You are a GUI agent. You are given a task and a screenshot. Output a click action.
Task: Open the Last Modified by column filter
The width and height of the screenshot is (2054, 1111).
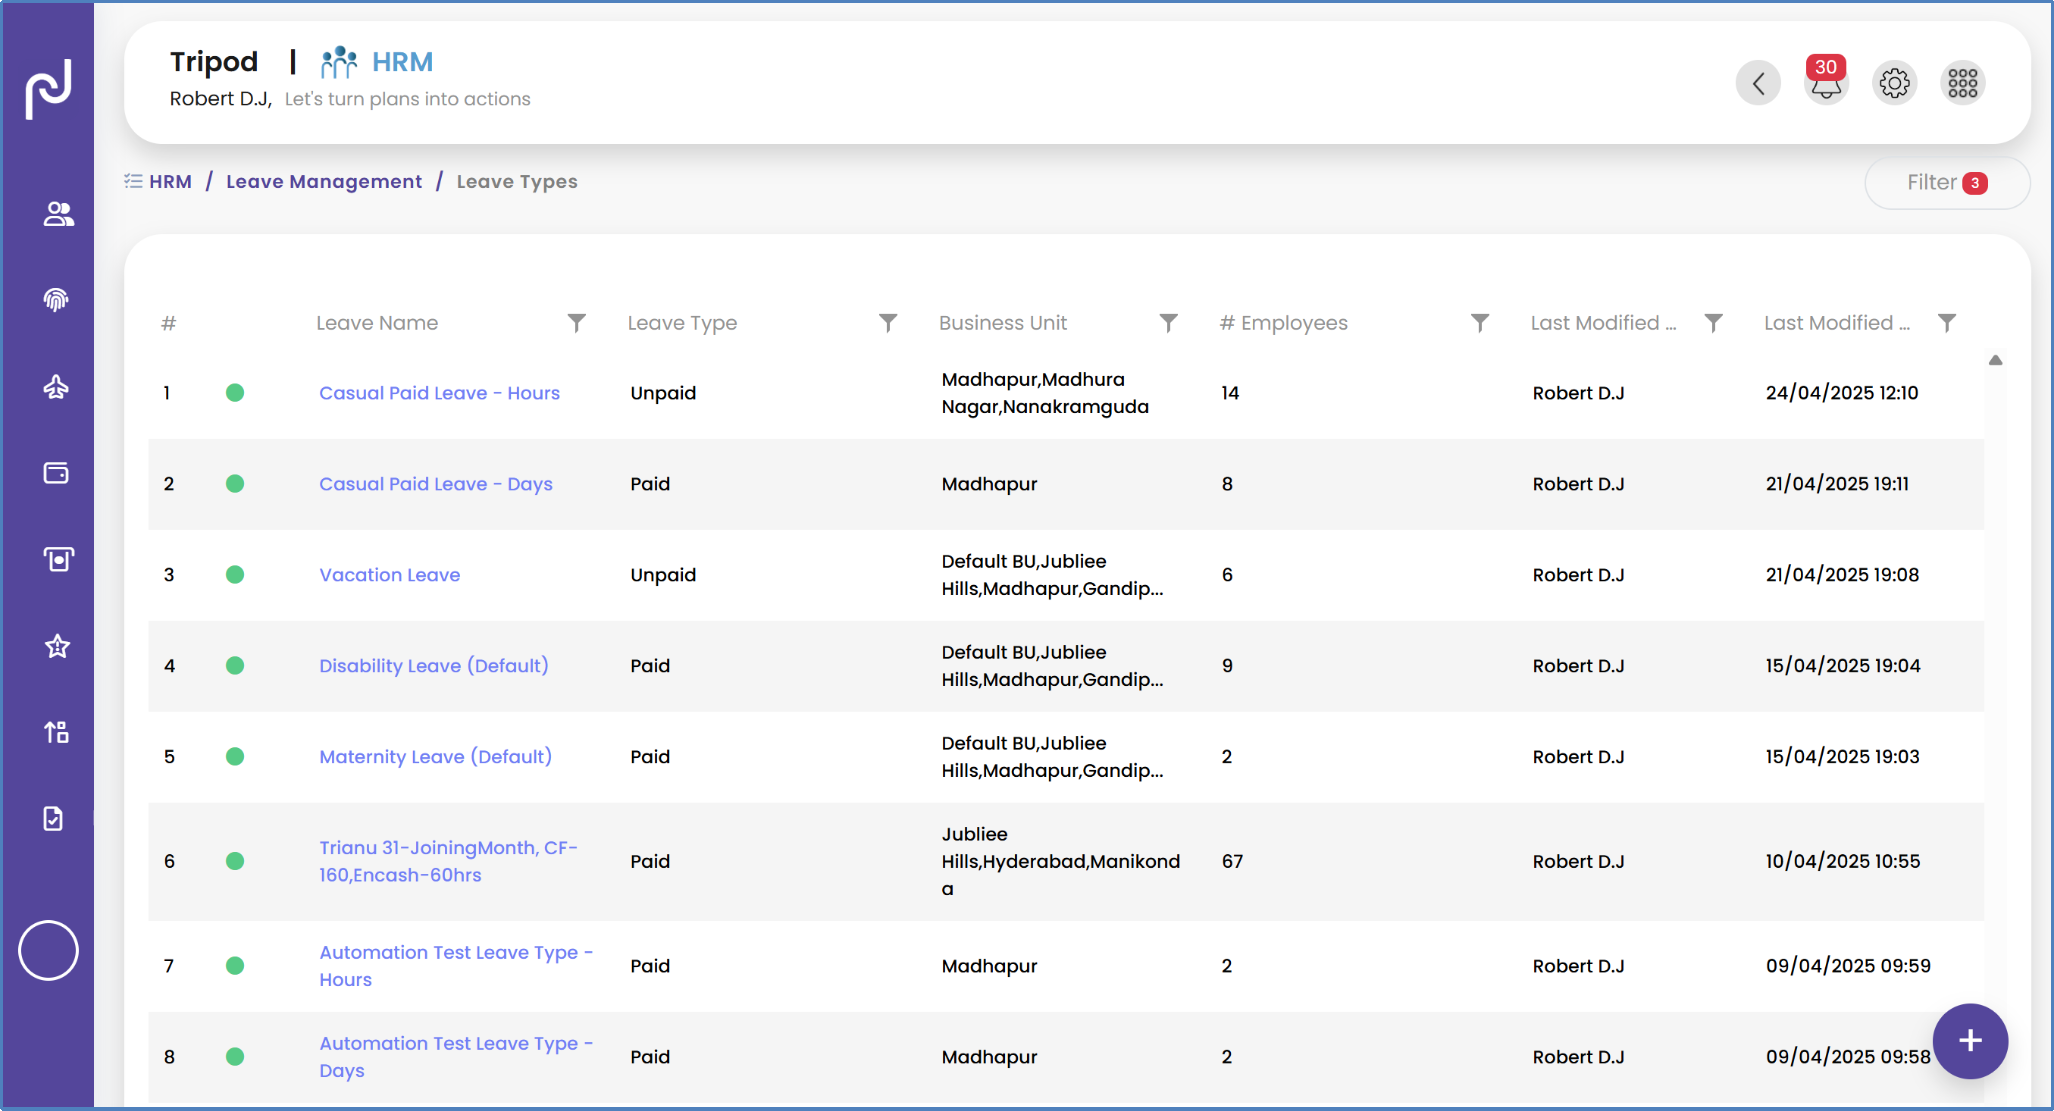tap(1713, 323)
